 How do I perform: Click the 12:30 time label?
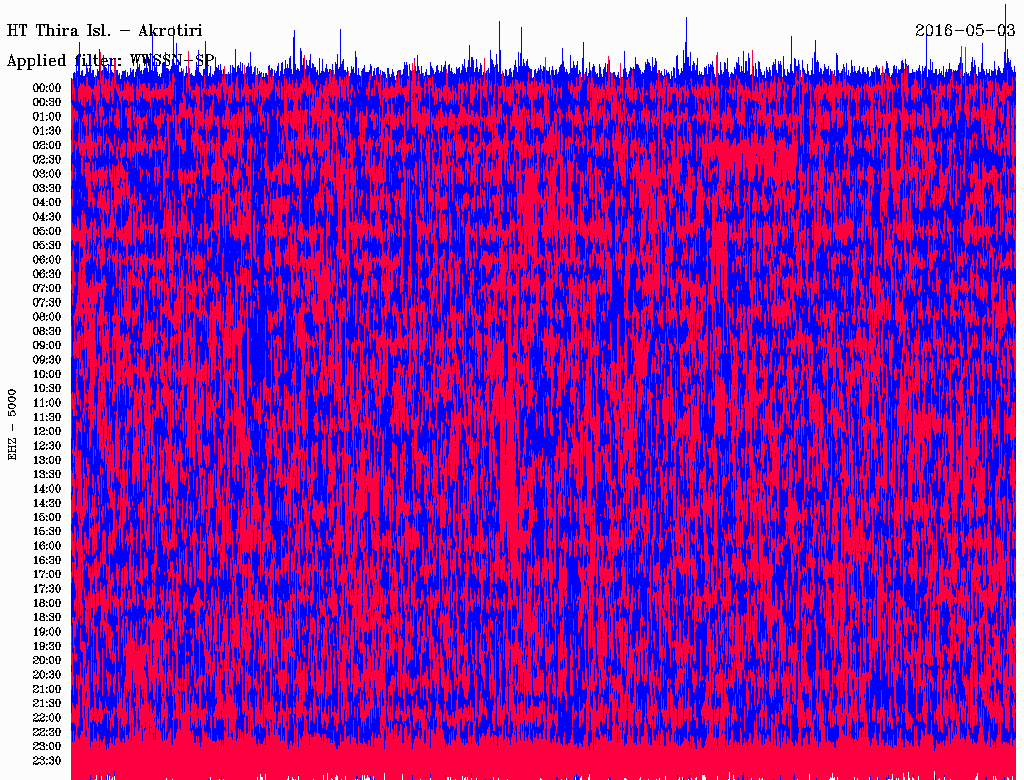tap(47, 446)
